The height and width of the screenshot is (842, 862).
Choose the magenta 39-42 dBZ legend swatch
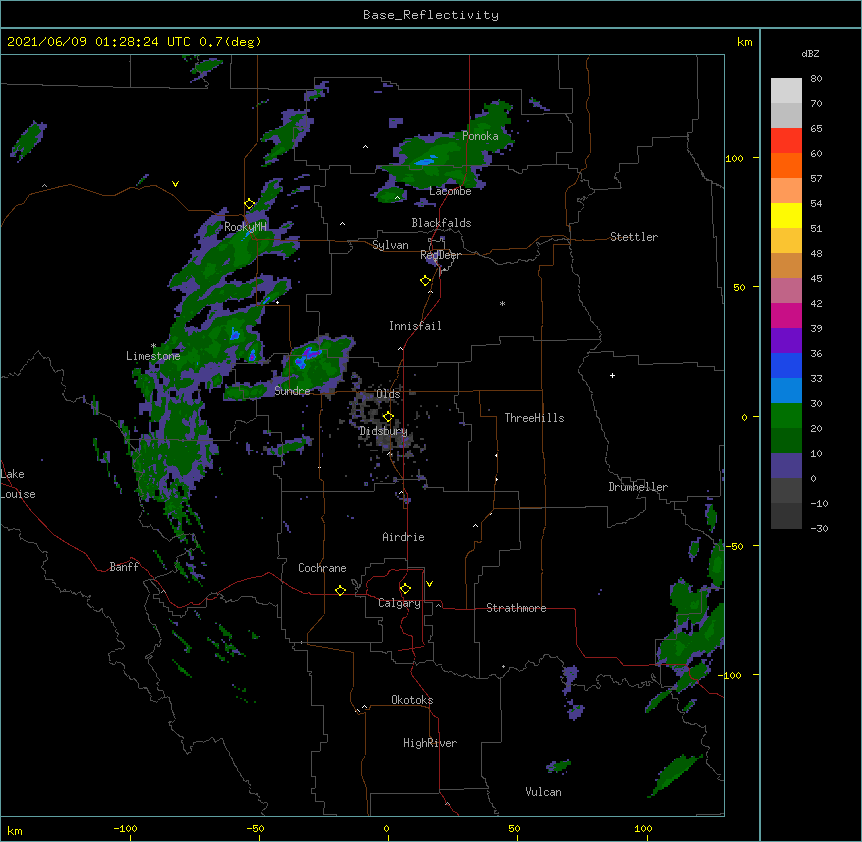(x=786, y=315)
